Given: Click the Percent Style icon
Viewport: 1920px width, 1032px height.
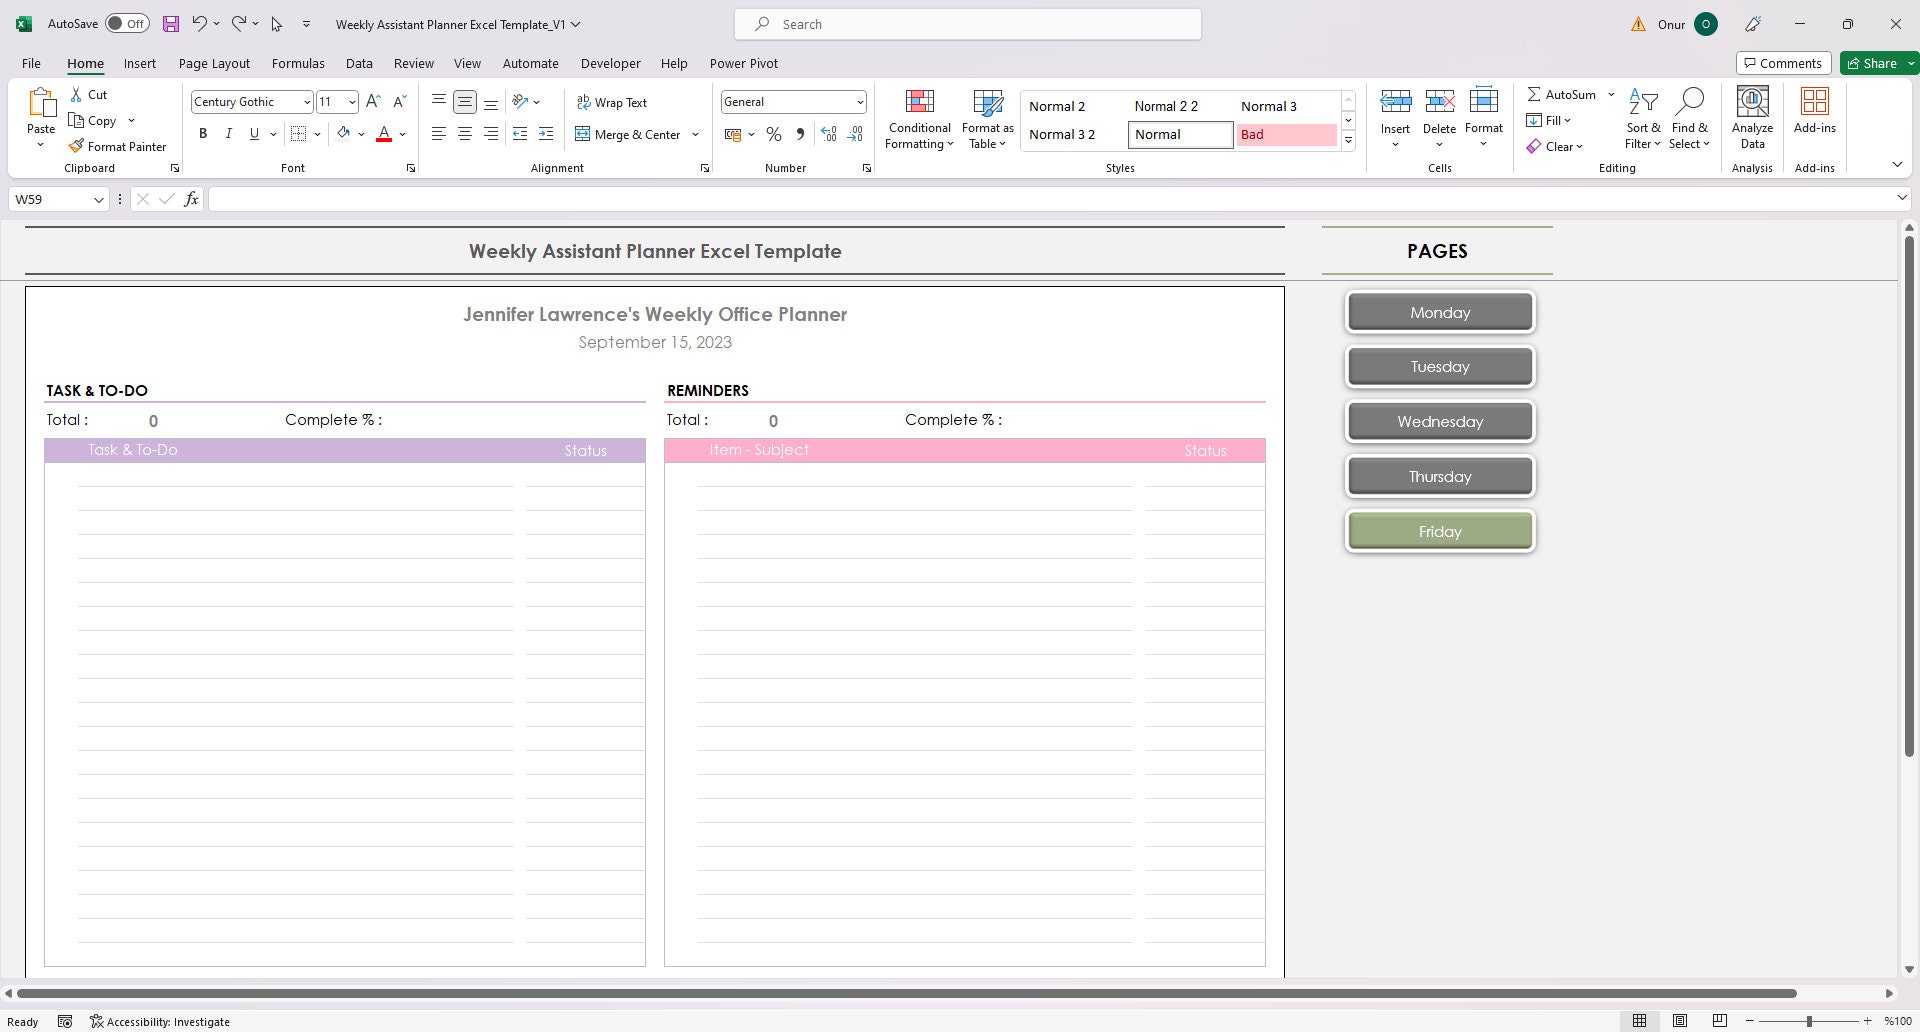Looking at the screenshot, I should pyautogui.click(x=773, y=133).
